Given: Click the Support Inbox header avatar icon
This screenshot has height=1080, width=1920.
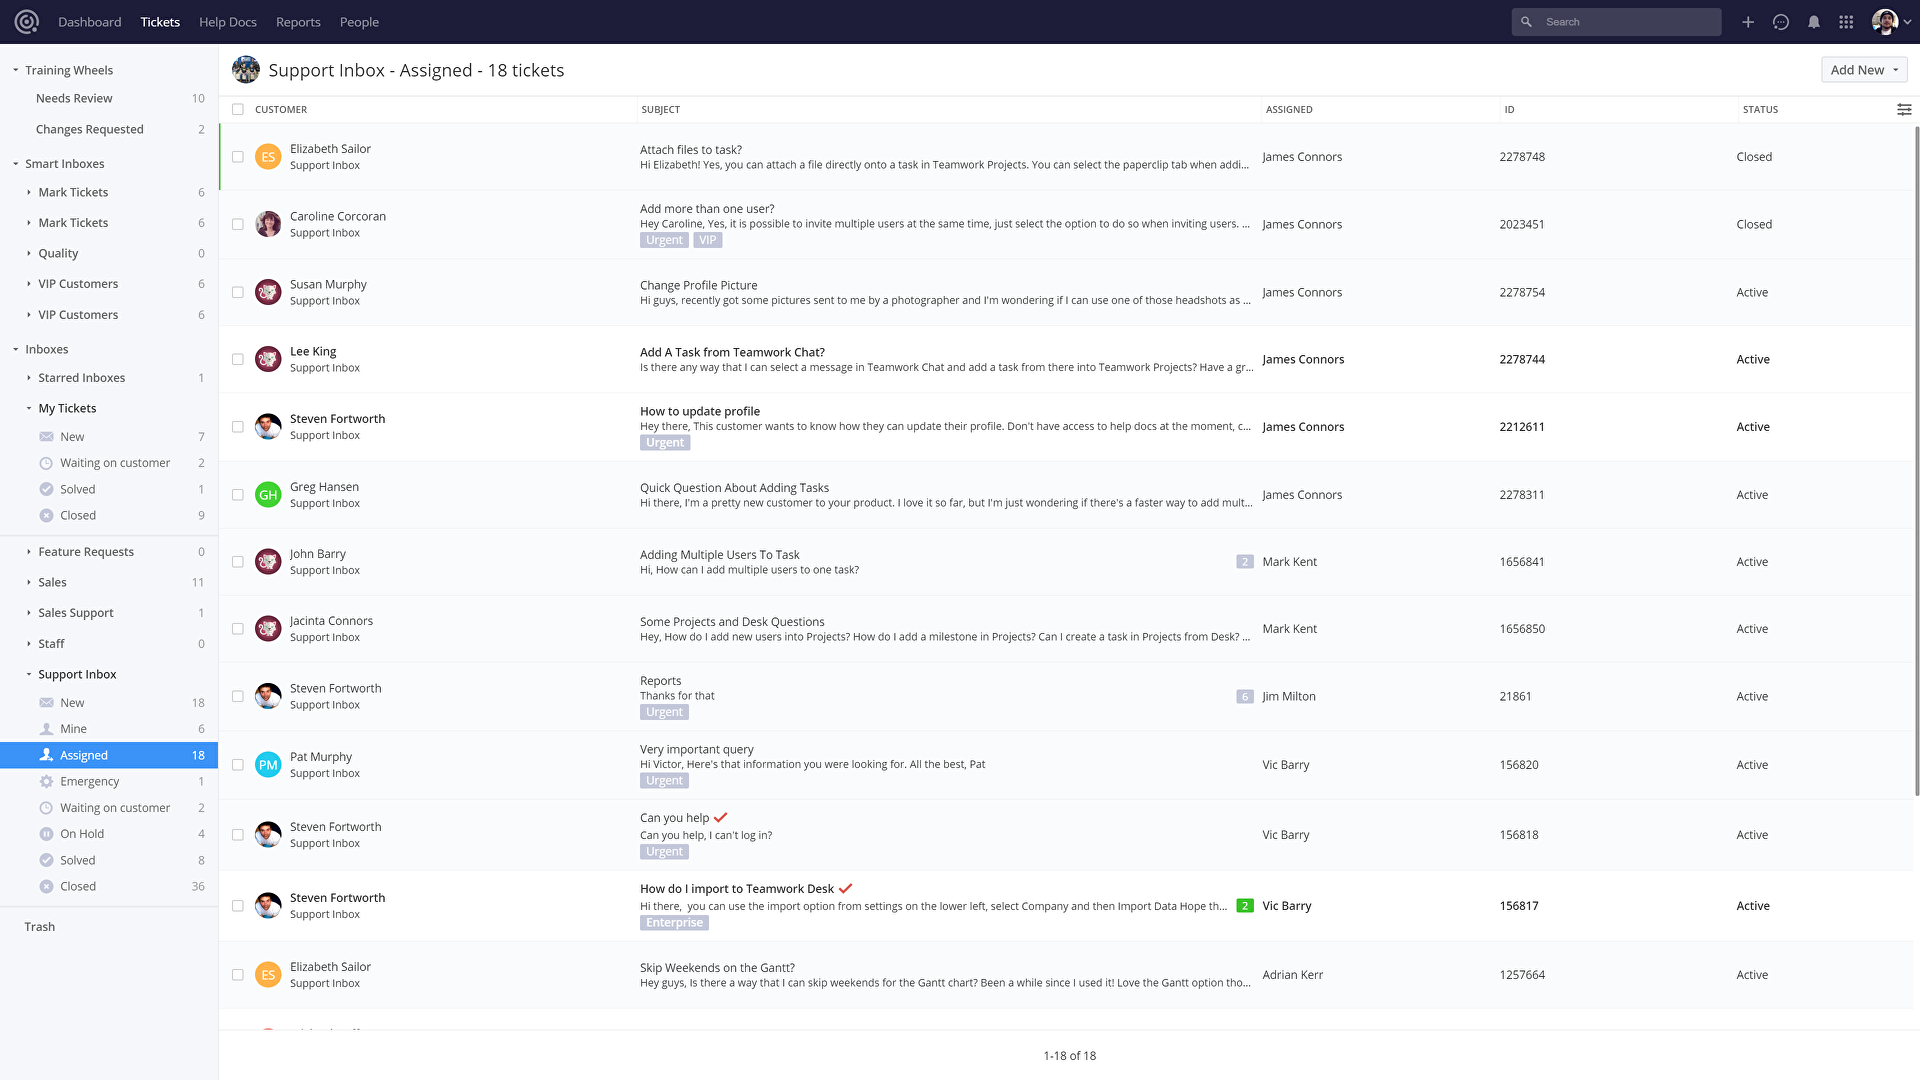Looking at the screenshot, I should 246,70.
